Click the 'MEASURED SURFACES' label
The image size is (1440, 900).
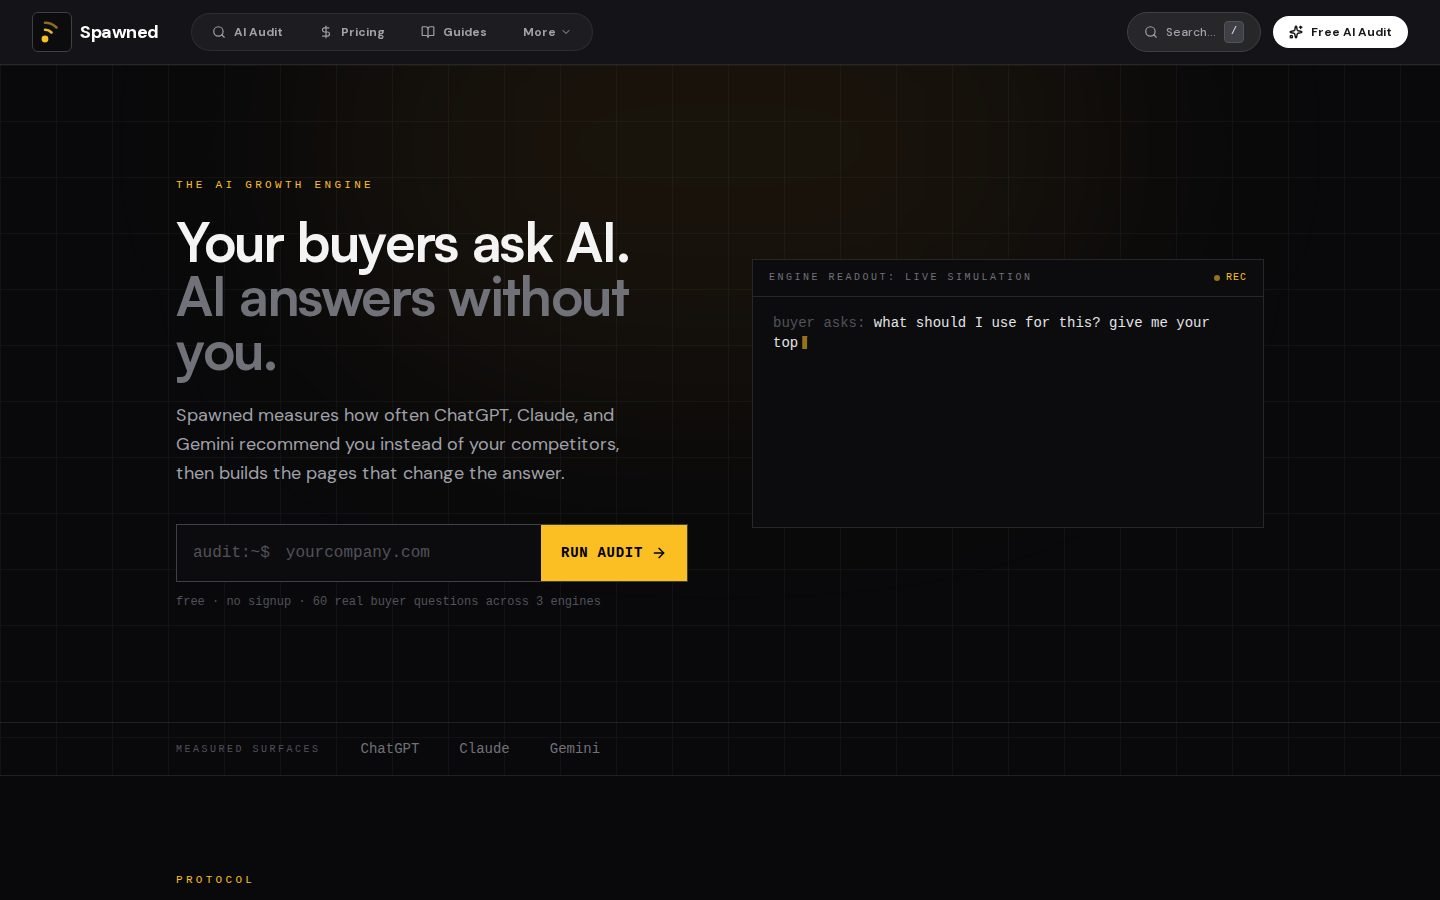(247, 749)
